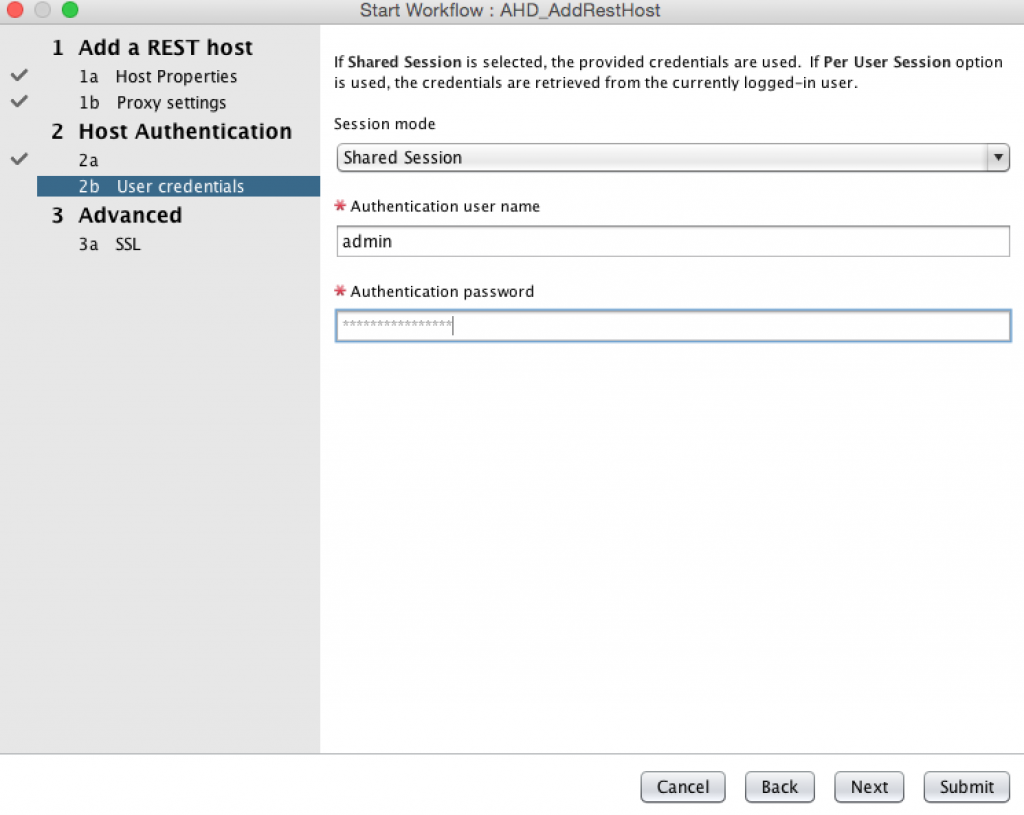Go to the previous step with Back
The image size is (1024, 815).
point(779,787)
